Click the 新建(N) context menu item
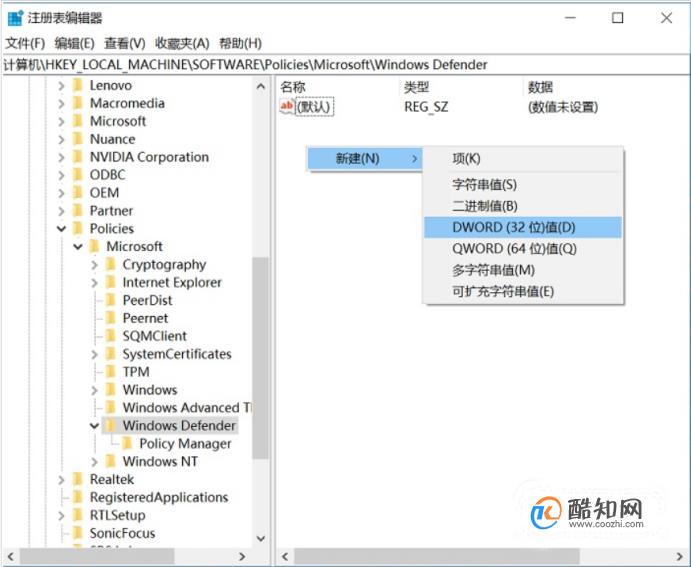Viewport: 691px width, 567px height. pyautogui.click(x=364, y=159)
